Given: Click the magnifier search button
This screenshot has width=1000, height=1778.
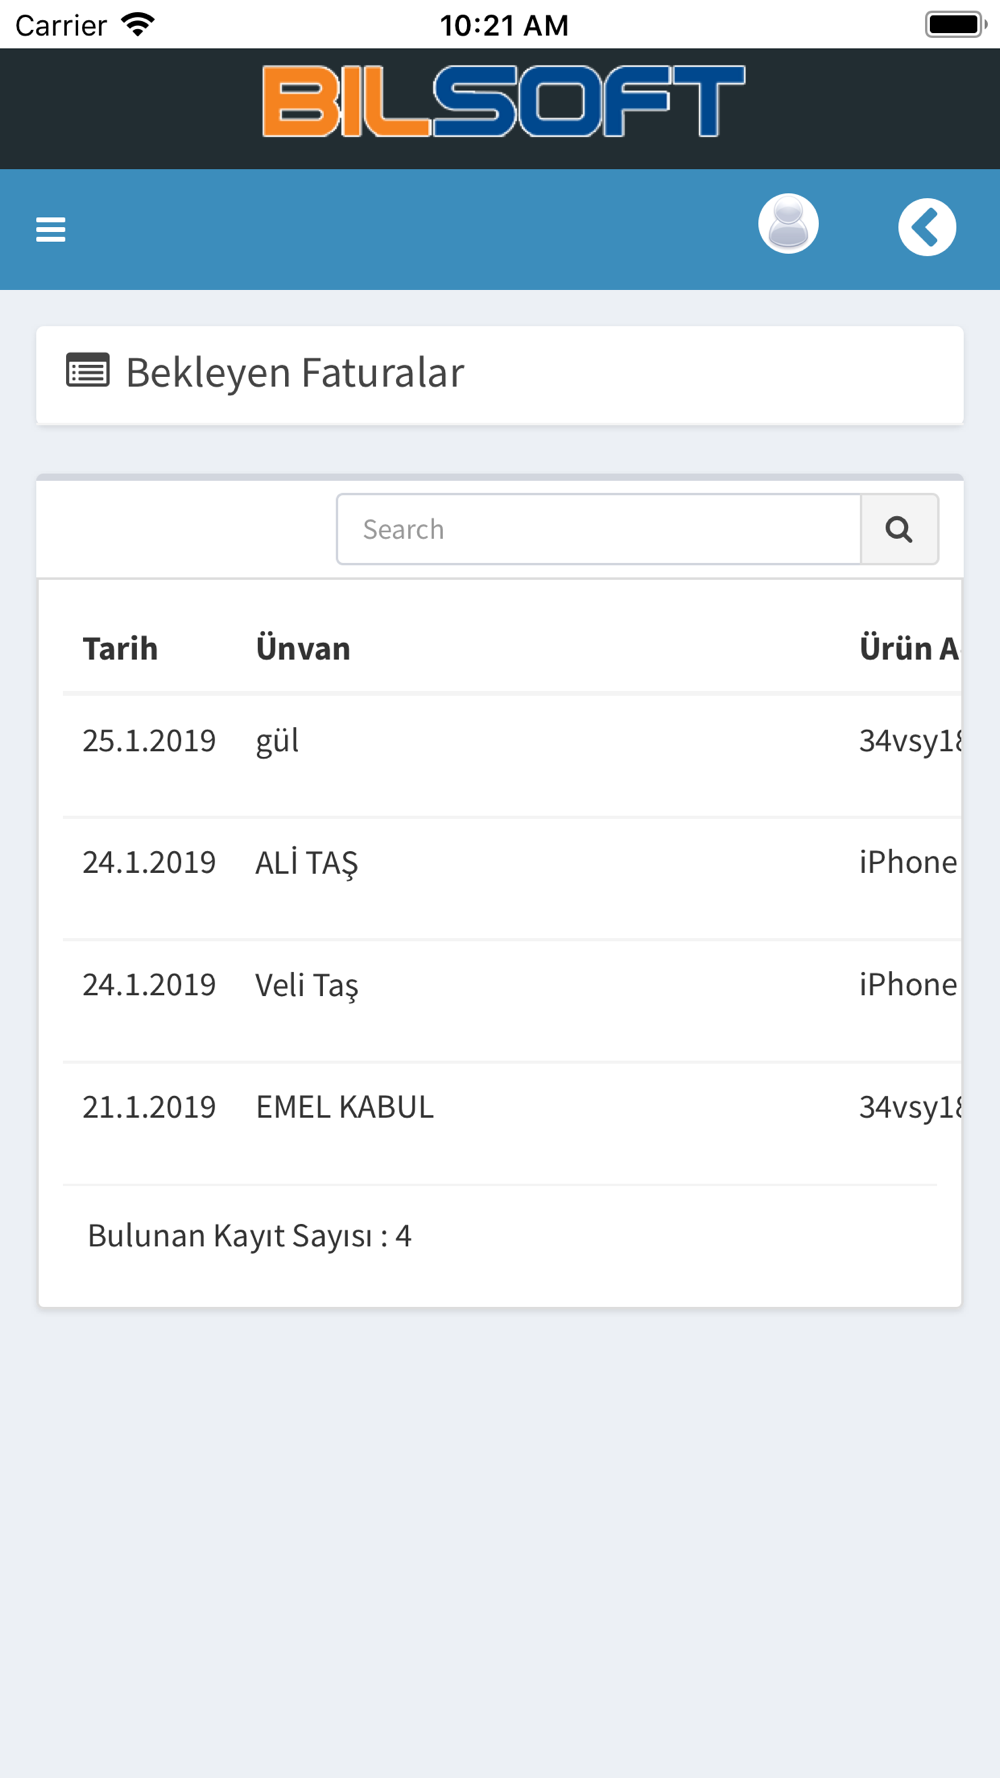Looking at the screenshot, I should (899, 529).
